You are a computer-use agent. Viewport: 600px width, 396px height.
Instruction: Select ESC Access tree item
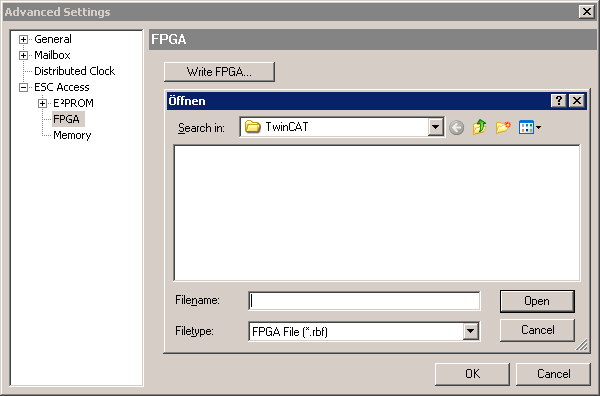[62, 87]
